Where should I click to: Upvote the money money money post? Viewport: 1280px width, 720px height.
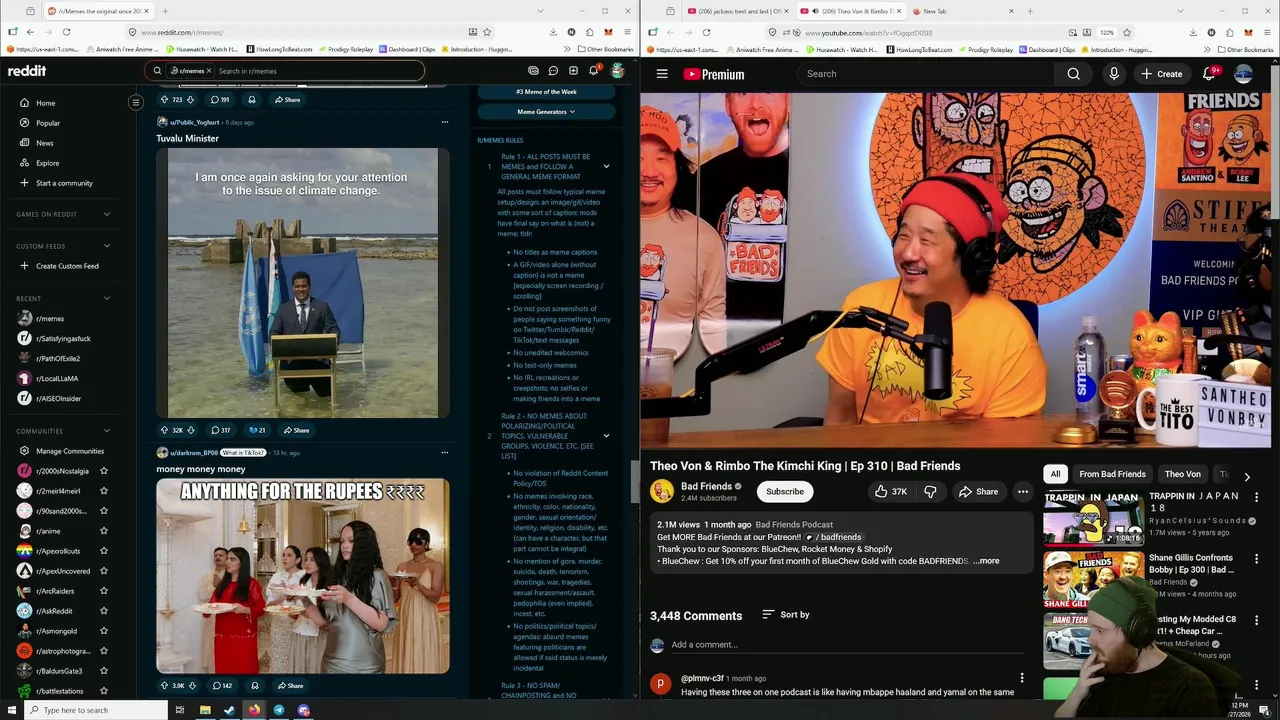pos(164,686)
